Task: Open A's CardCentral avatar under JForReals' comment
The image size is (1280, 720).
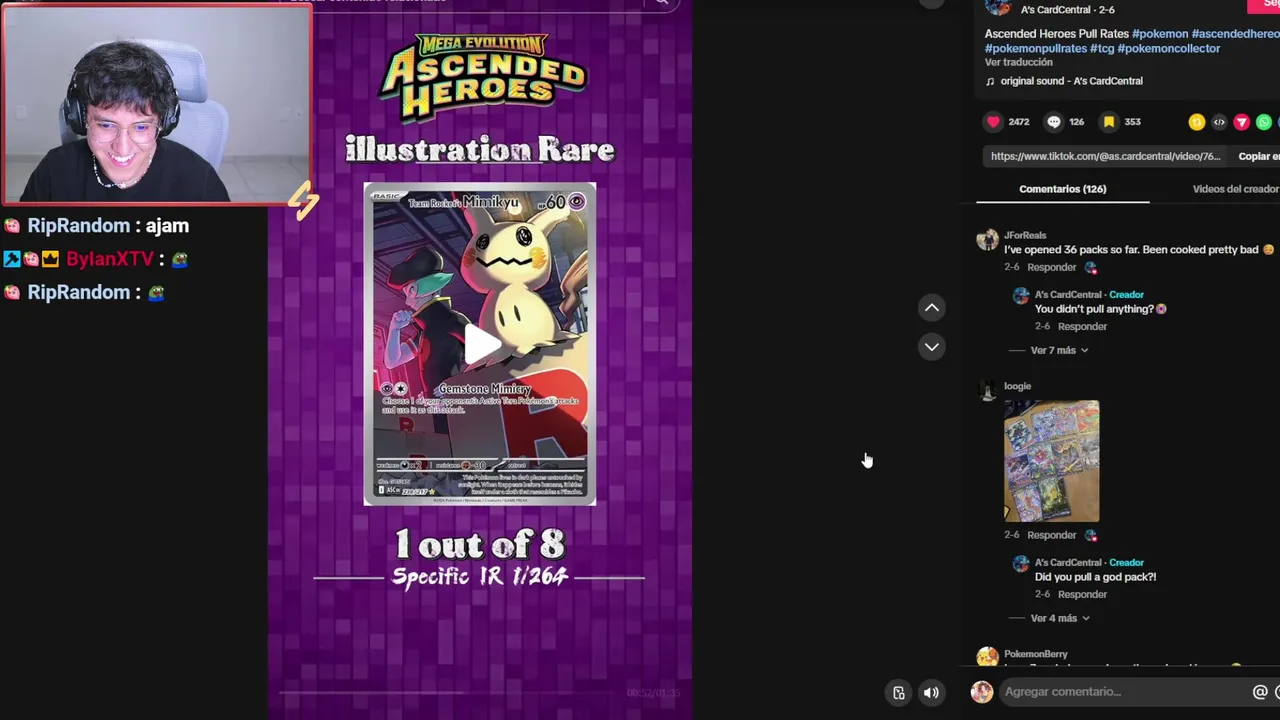Action: click(x=1021, y=296)
